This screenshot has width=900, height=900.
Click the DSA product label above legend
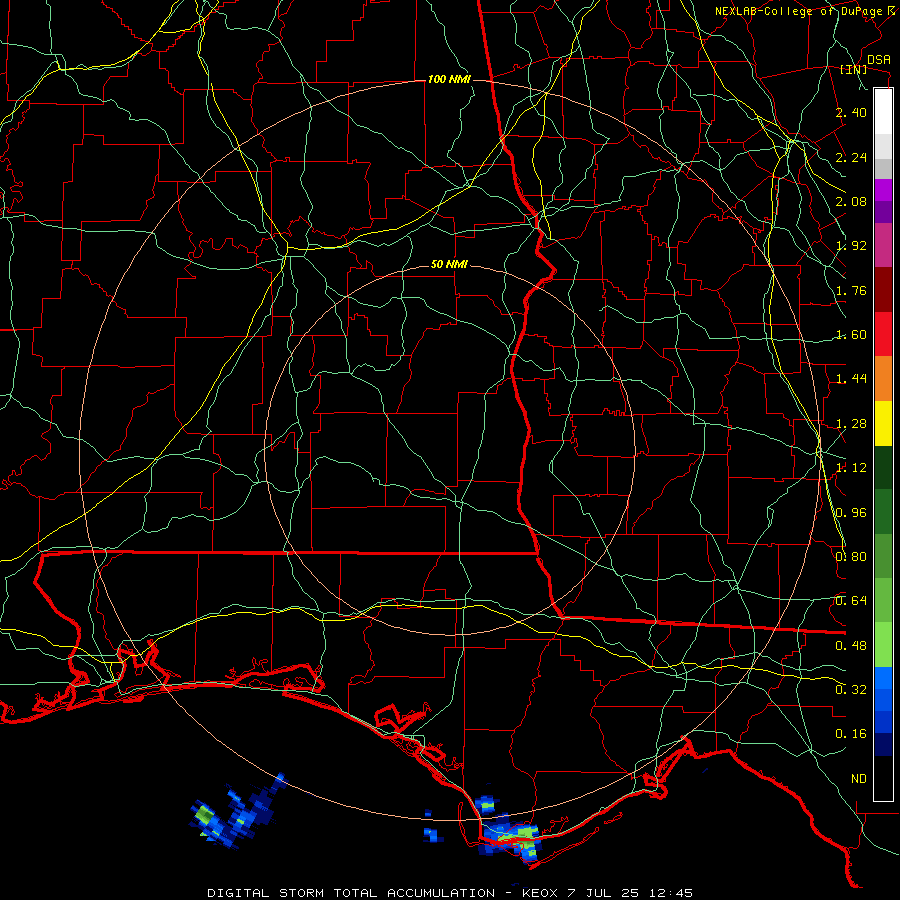(x=878, y=59)
